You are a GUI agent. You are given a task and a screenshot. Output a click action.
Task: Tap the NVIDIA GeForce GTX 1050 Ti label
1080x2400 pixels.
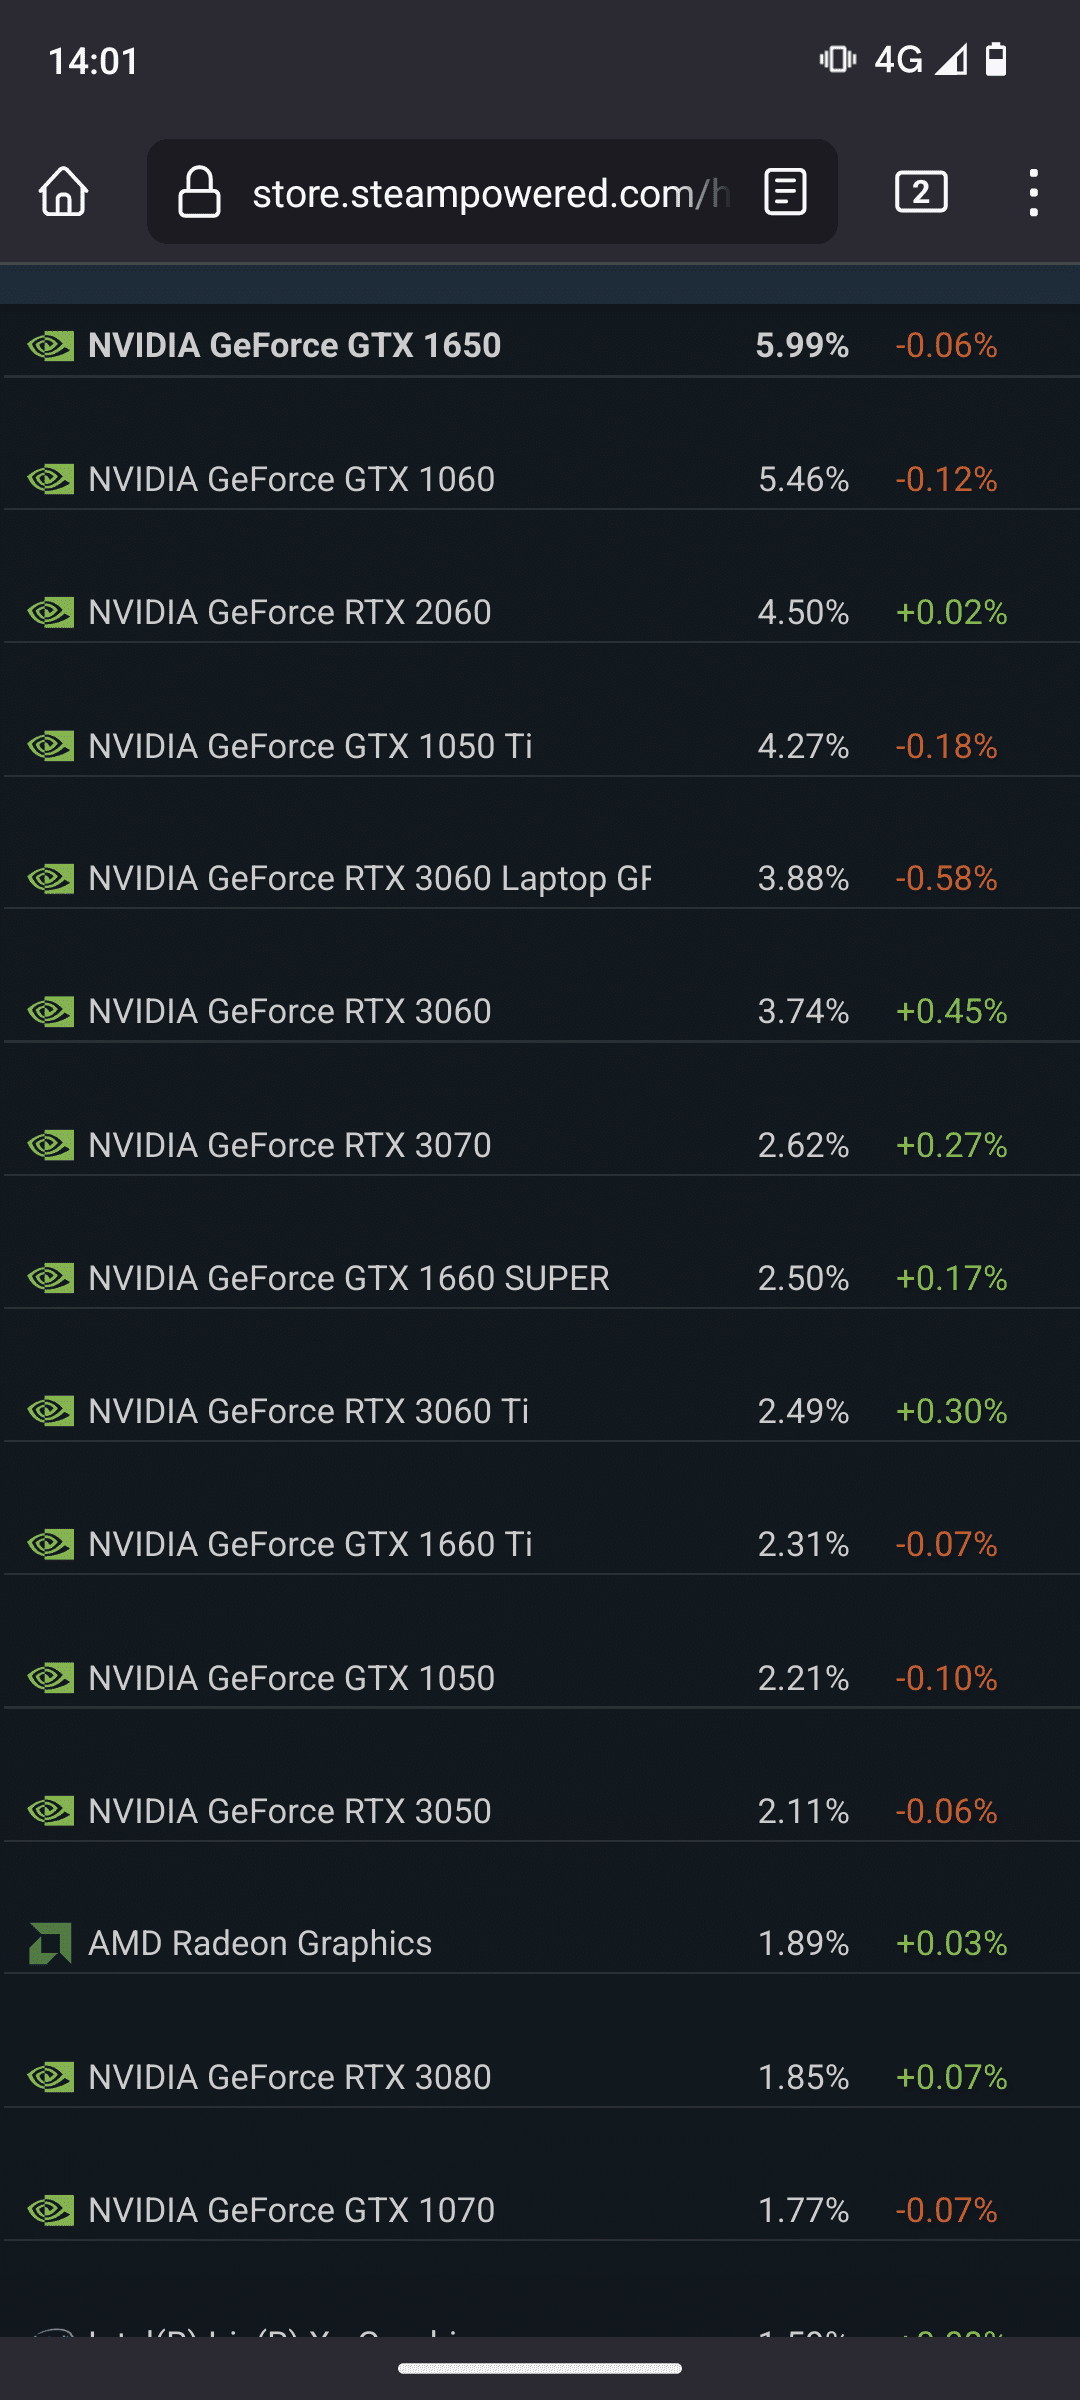(310, 746)
